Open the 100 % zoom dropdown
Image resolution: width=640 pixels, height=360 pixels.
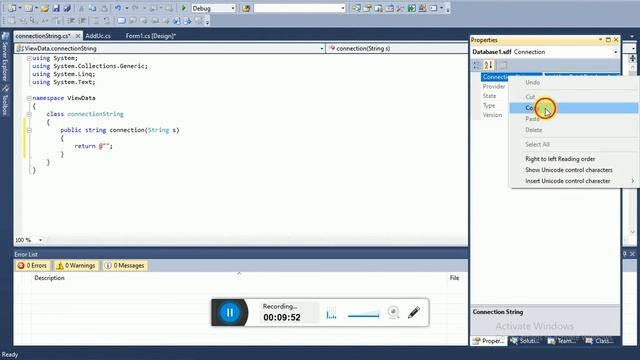tap(40, 240)
